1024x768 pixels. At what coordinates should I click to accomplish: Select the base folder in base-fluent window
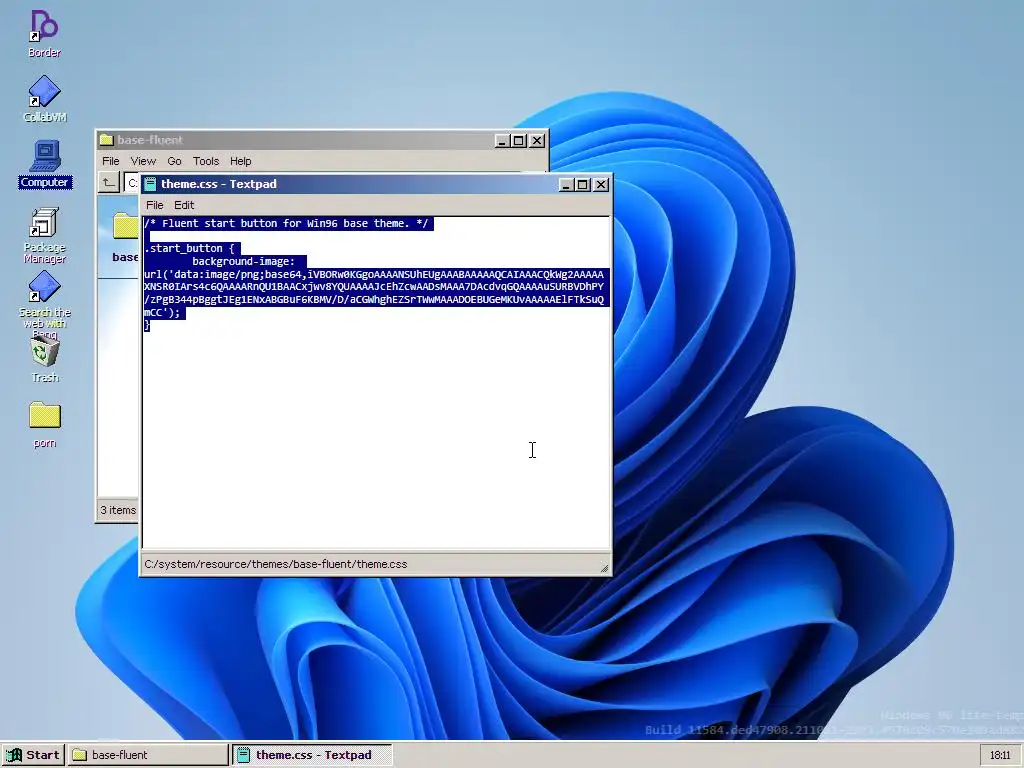[125, 236]
